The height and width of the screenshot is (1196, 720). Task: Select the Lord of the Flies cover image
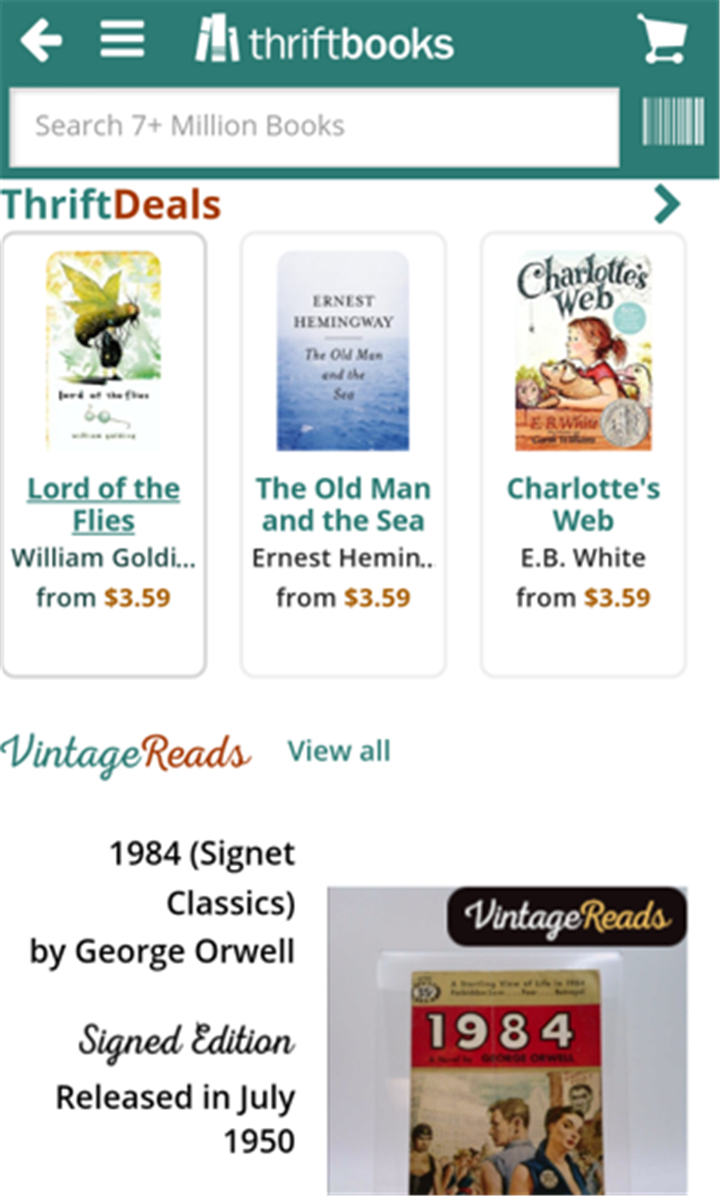tap(104, 350)
